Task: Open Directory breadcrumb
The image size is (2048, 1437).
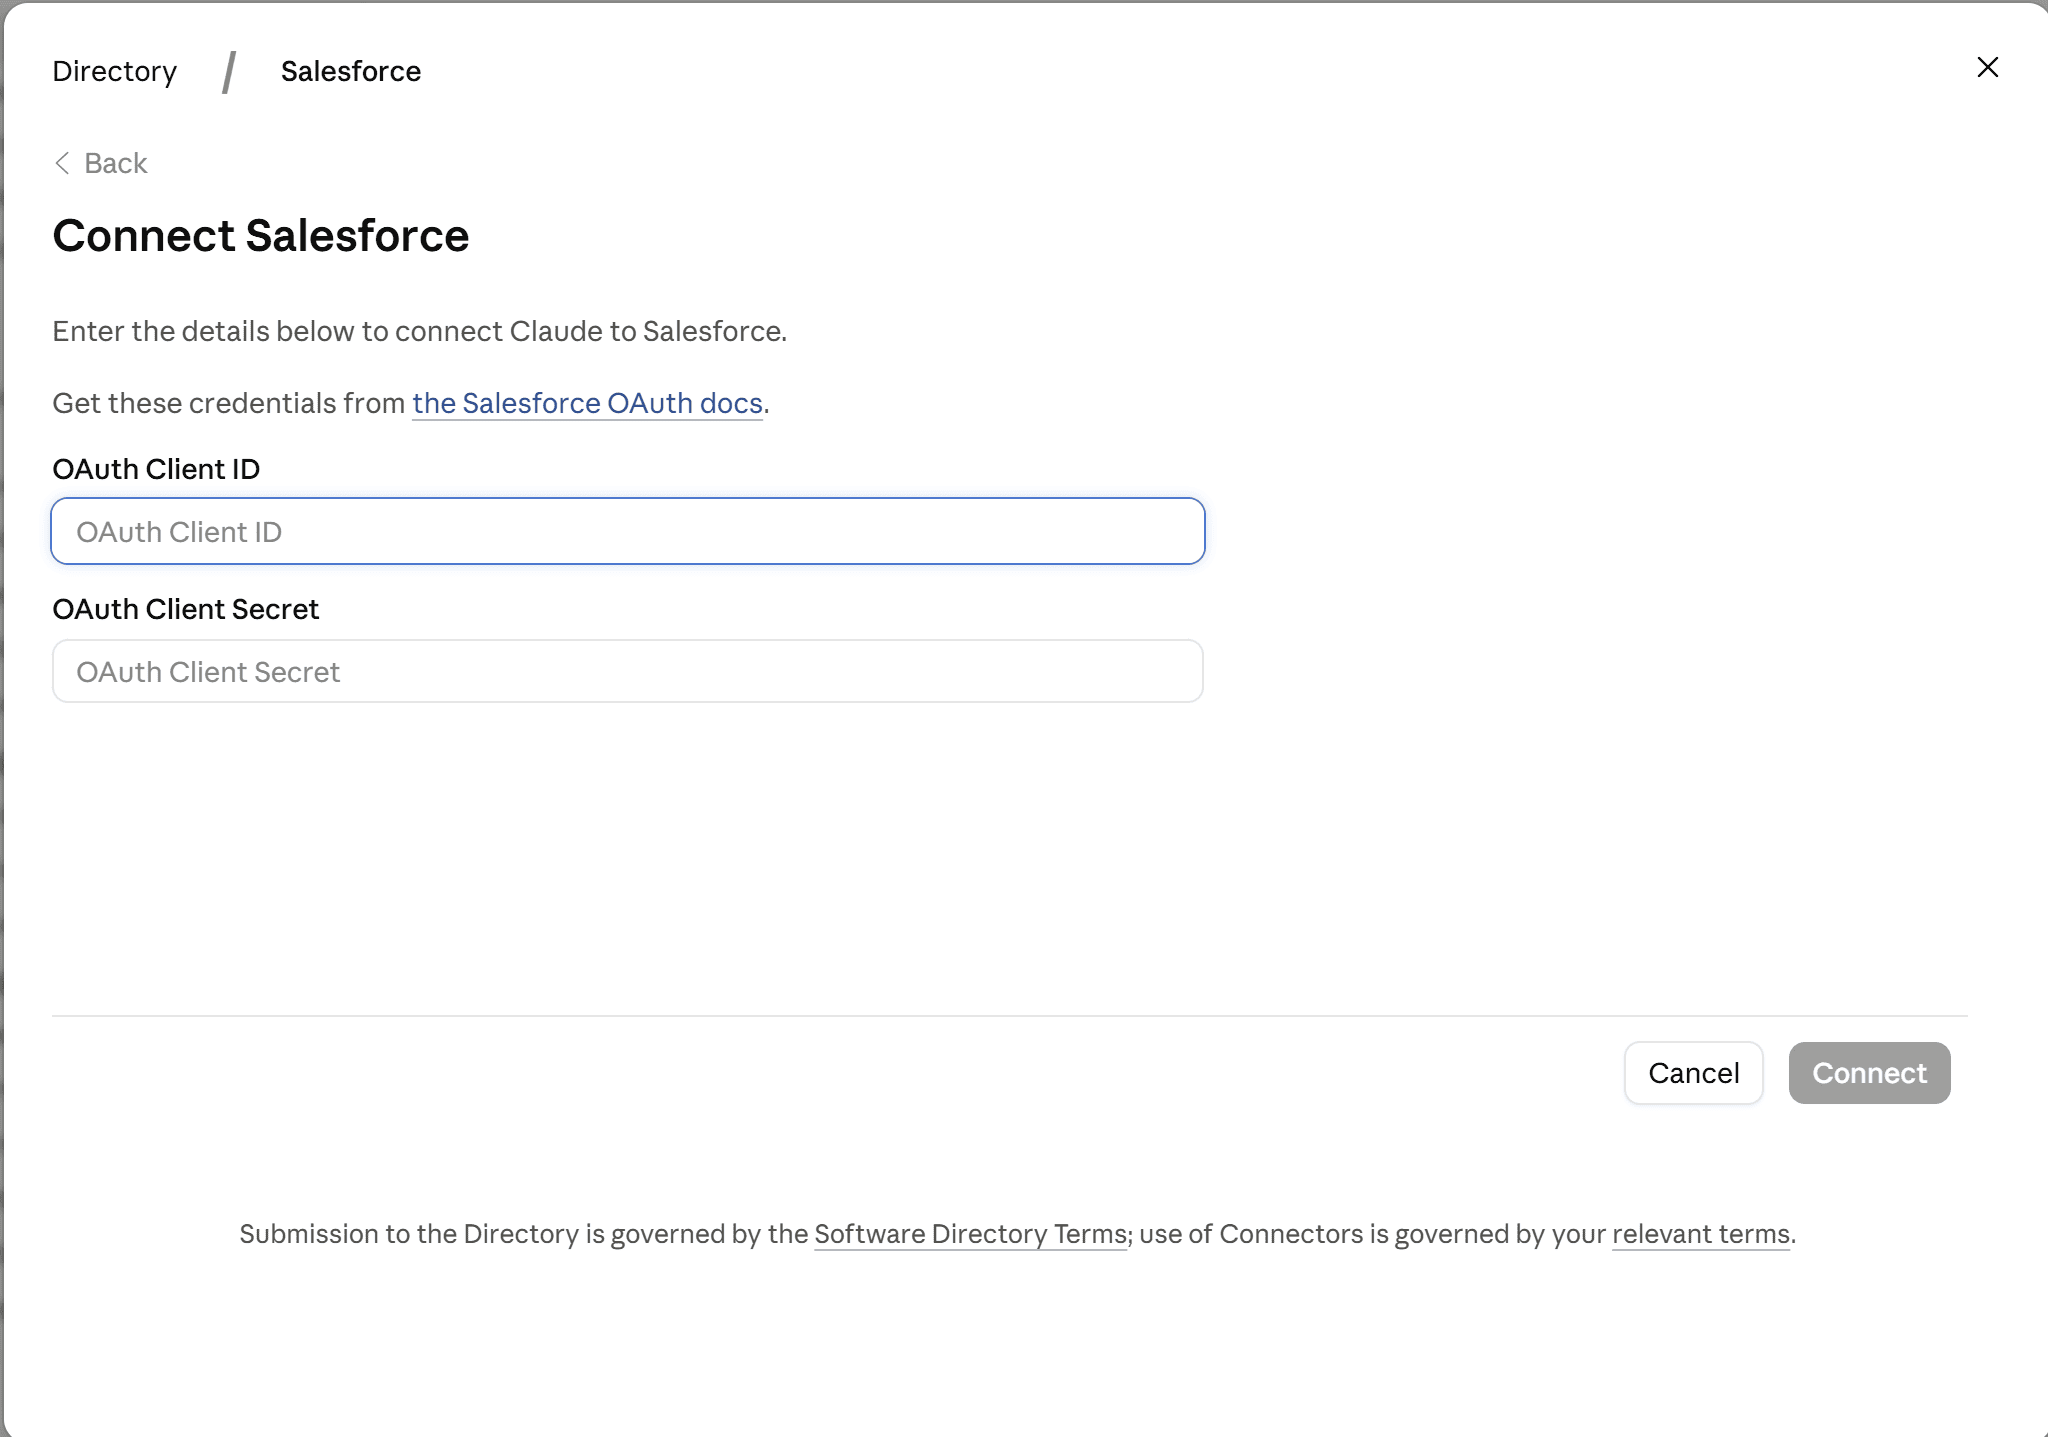Action: (115, 71)
